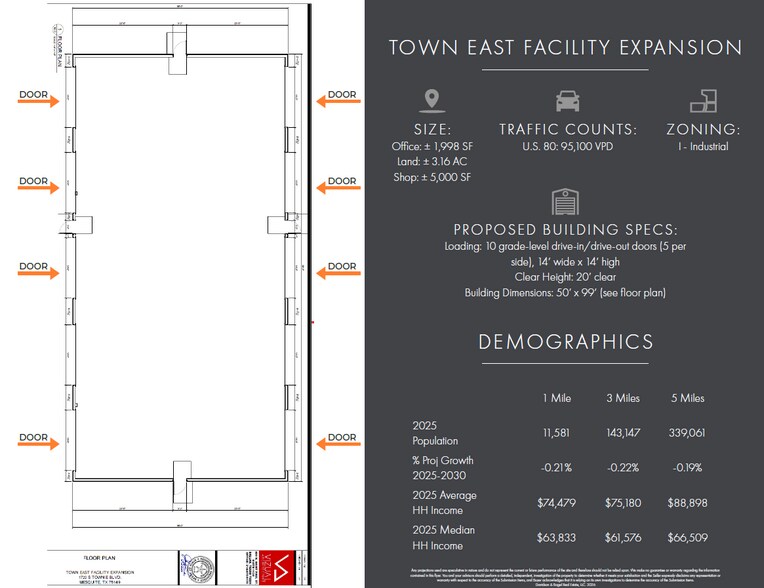Image resolution: width=764 pixels, height=588 pixels.
Task: Click the rotated '1 FLOOR PLAN' drawing tag
Action: point(58,47)
